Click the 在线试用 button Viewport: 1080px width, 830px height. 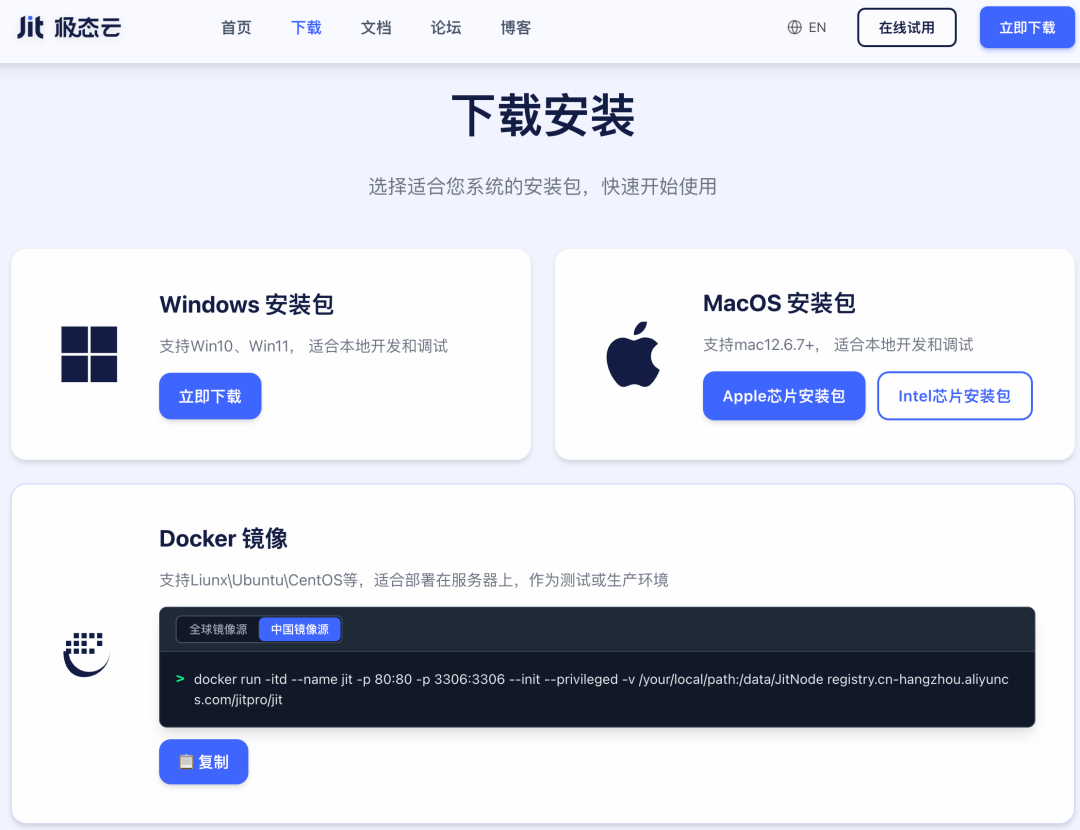tap(906, 28)
